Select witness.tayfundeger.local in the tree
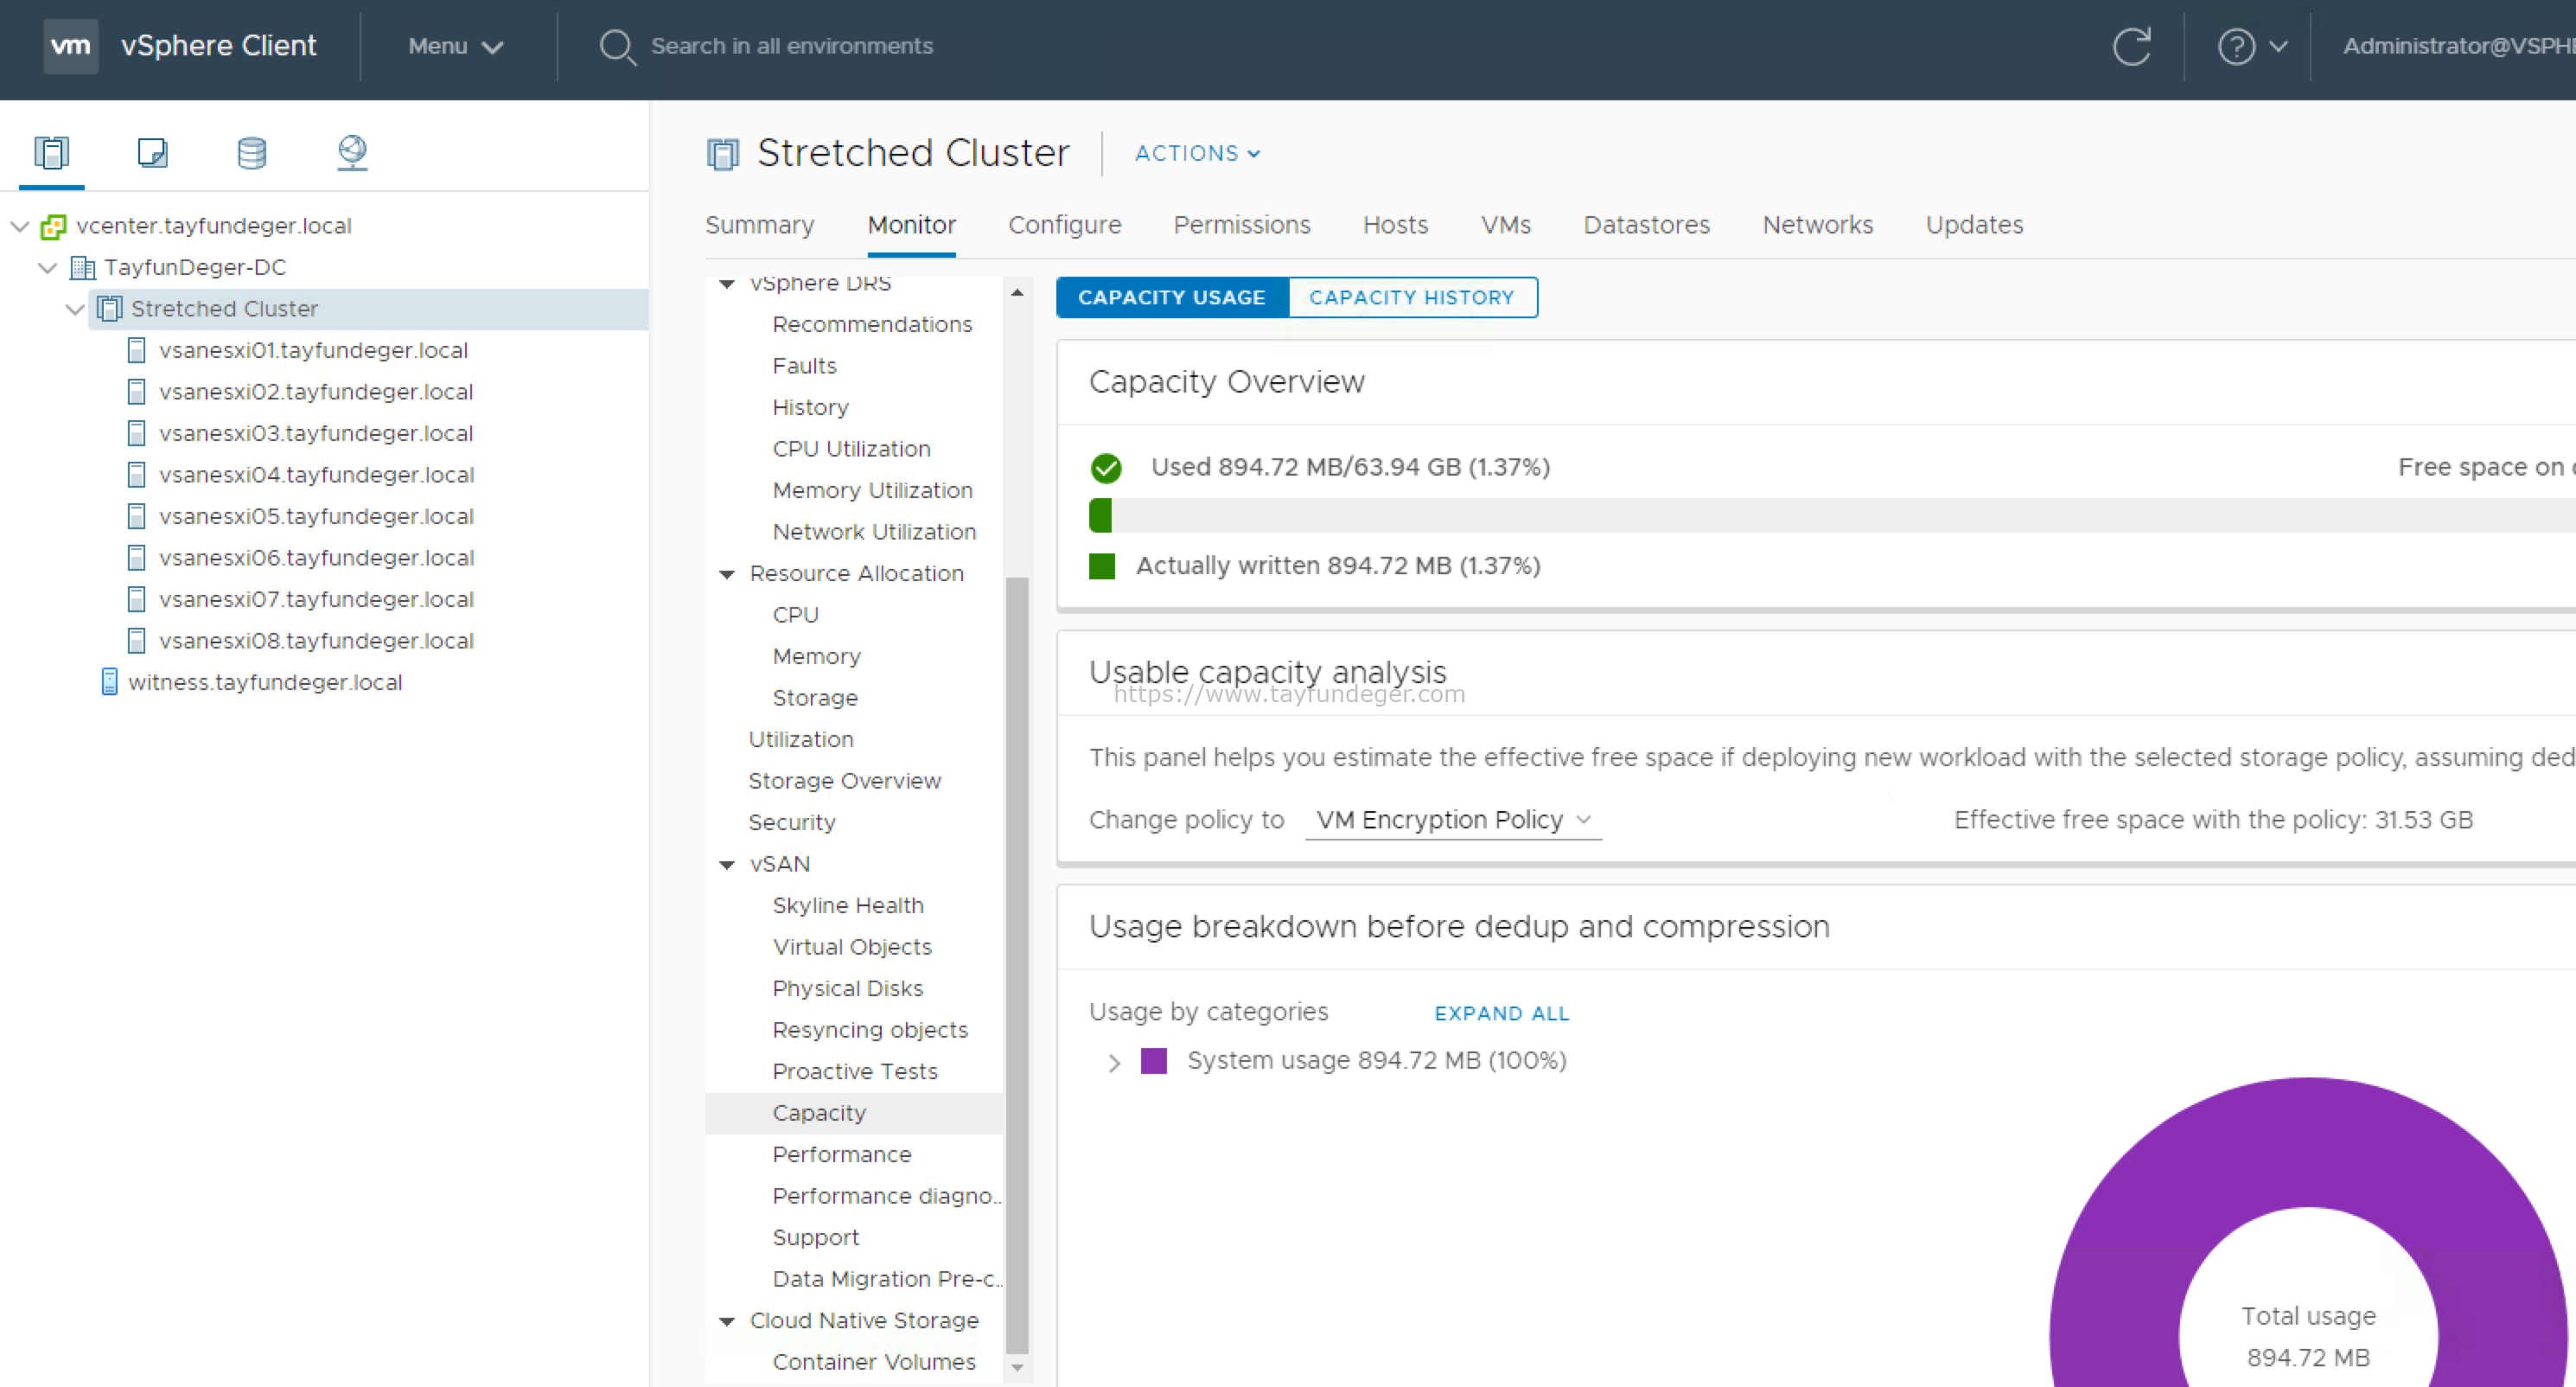Screen dimensions: 2576x1387 coord(265,682)
